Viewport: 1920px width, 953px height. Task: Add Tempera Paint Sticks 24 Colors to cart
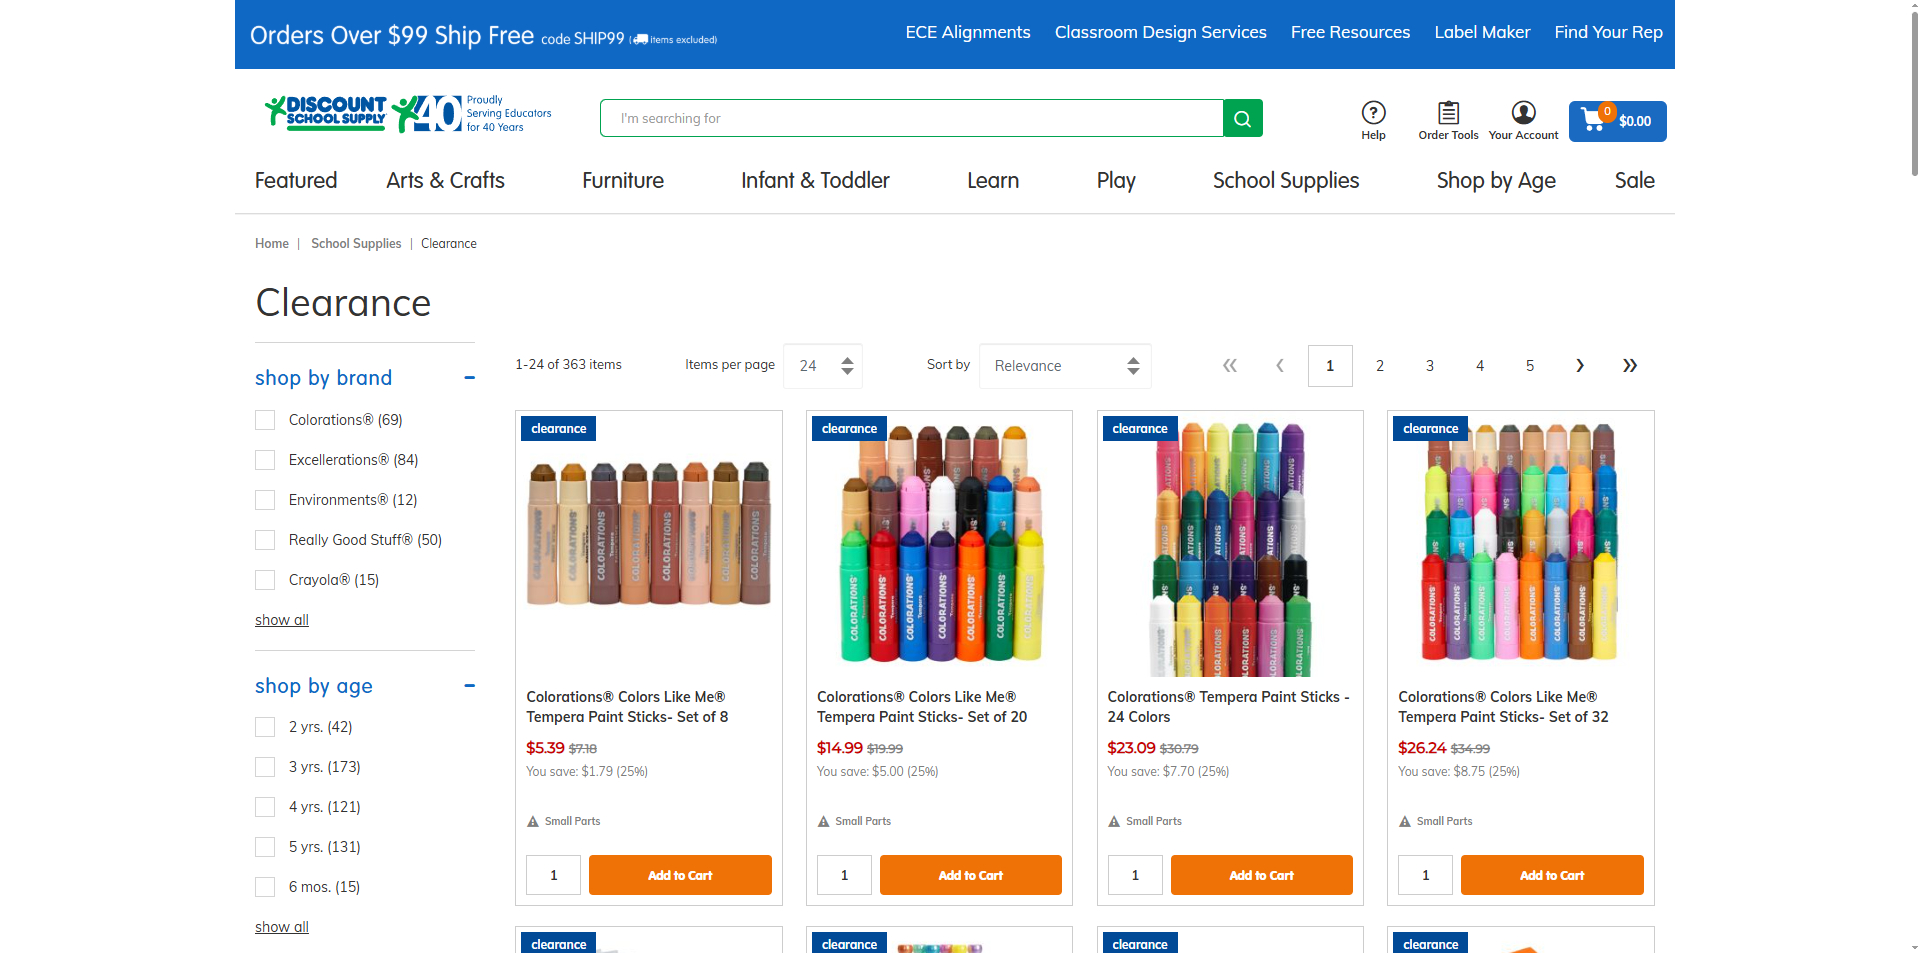(x=1262, y=875)
